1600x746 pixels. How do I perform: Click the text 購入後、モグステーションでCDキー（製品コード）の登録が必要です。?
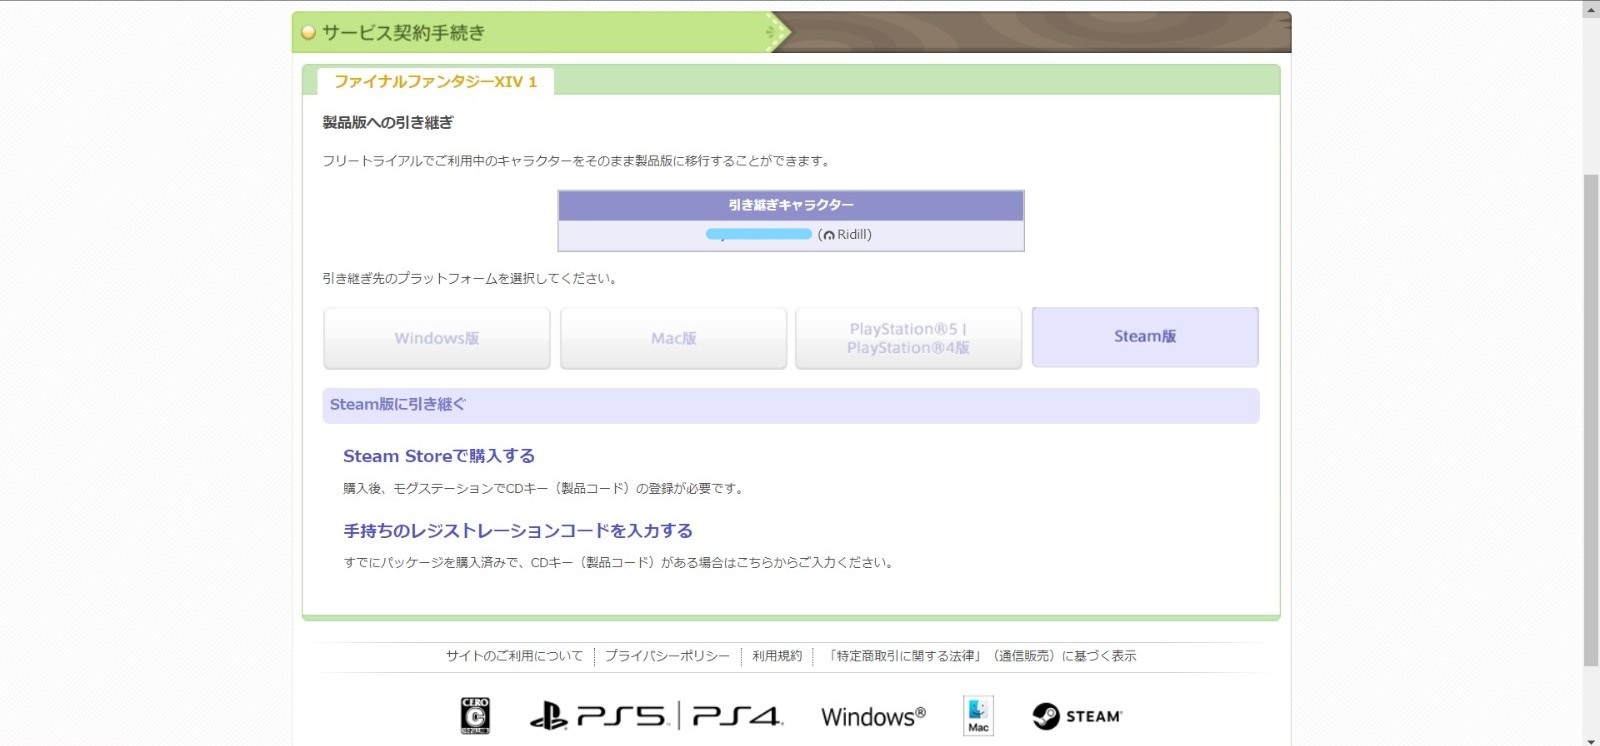(x=544, y=489)
